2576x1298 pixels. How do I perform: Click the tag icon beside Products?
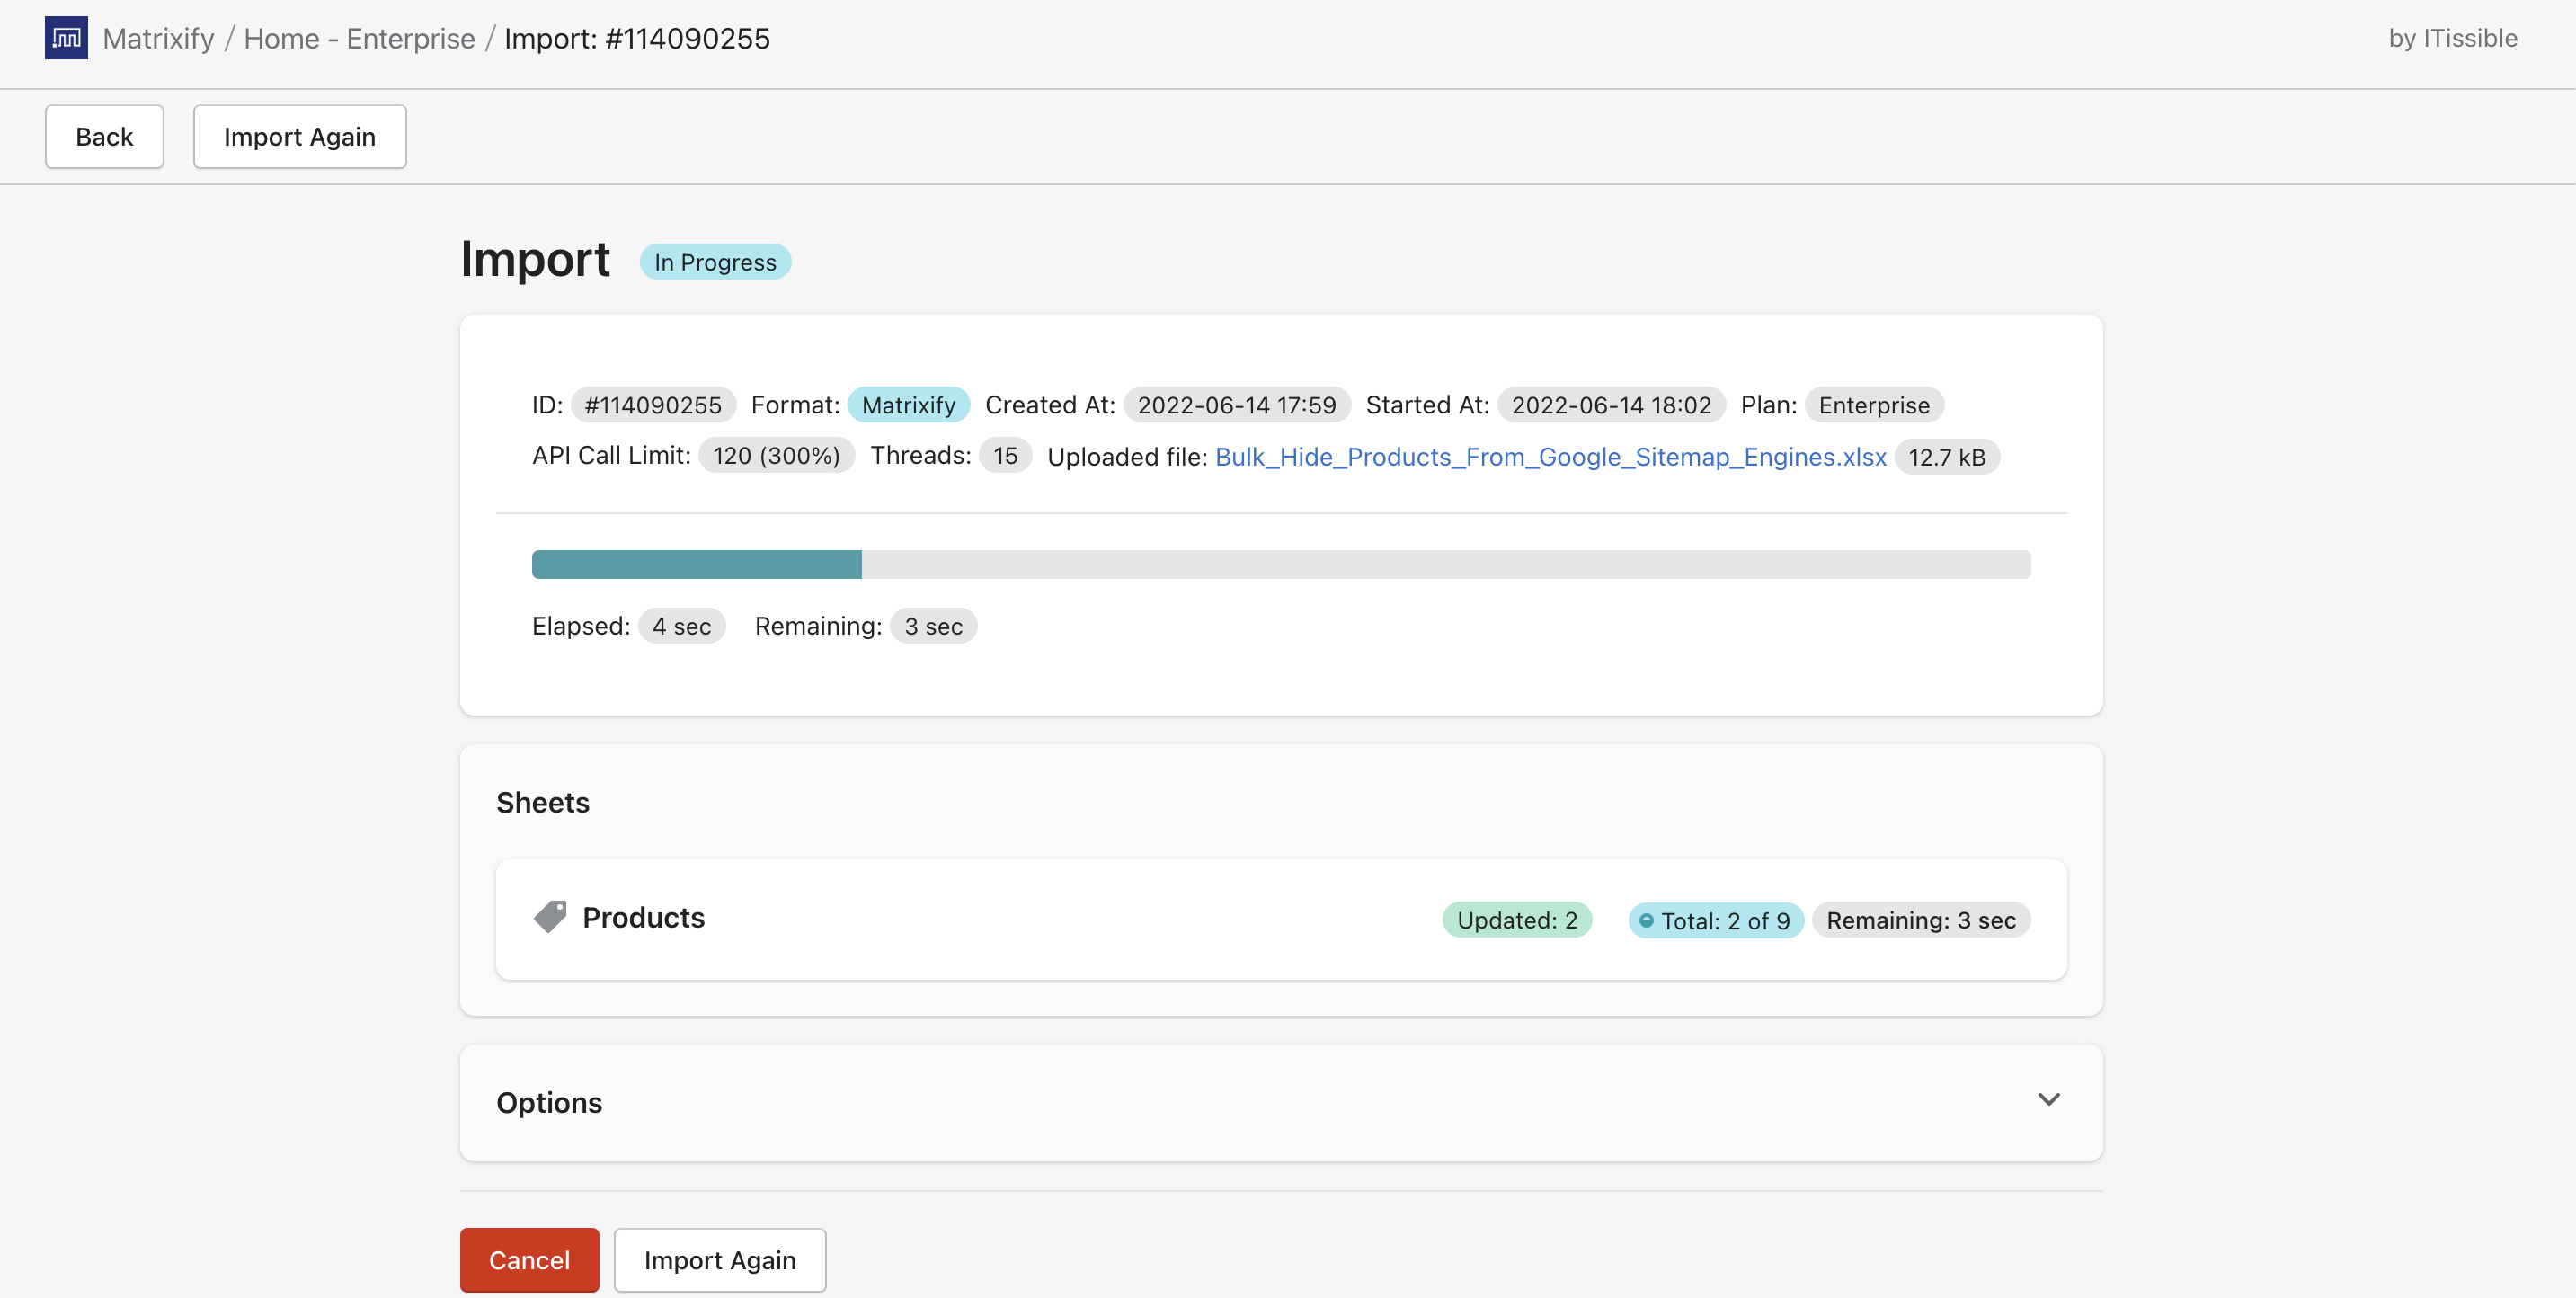(551, 917)
